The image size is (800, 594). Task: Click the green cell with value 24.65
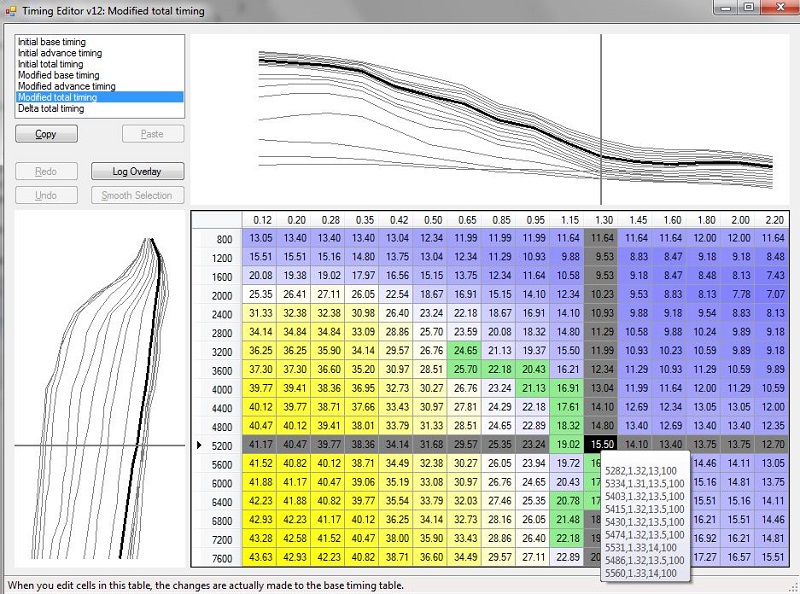tap(465, 350)
